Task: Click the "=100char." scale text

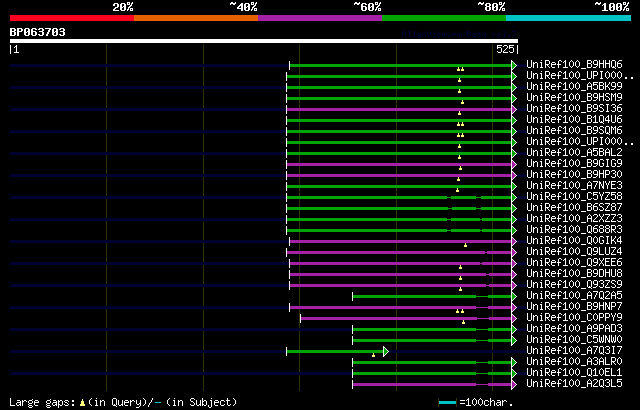Action: pos(486,403)
